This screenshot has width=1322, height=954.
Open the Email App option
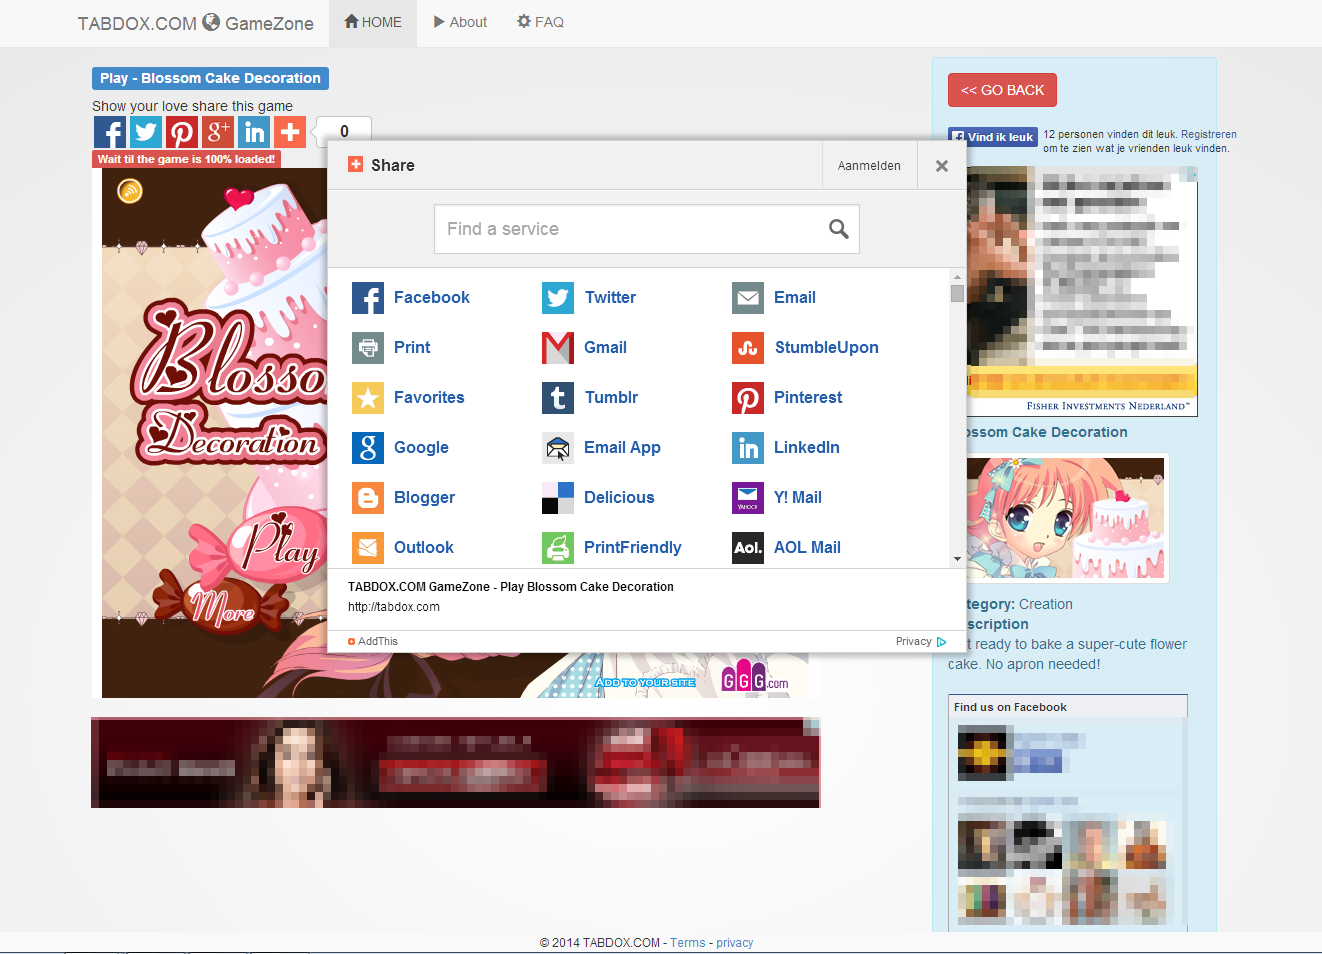pos(601,448)
